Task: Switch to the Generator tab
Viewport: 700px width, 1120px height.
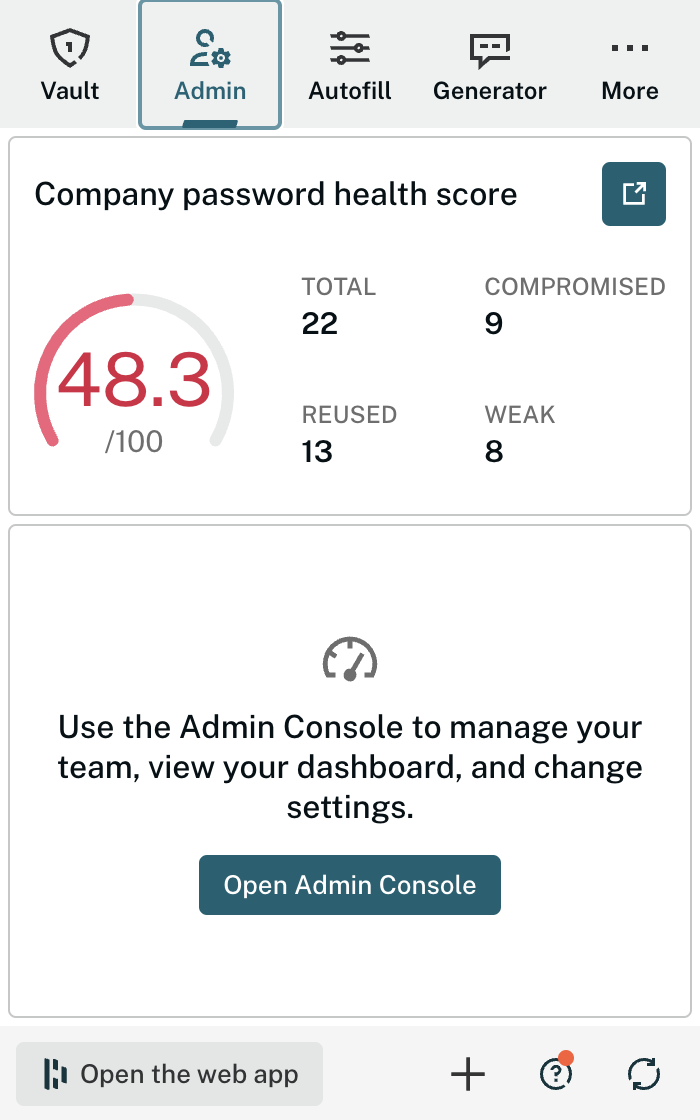Action: click(489, 65)
